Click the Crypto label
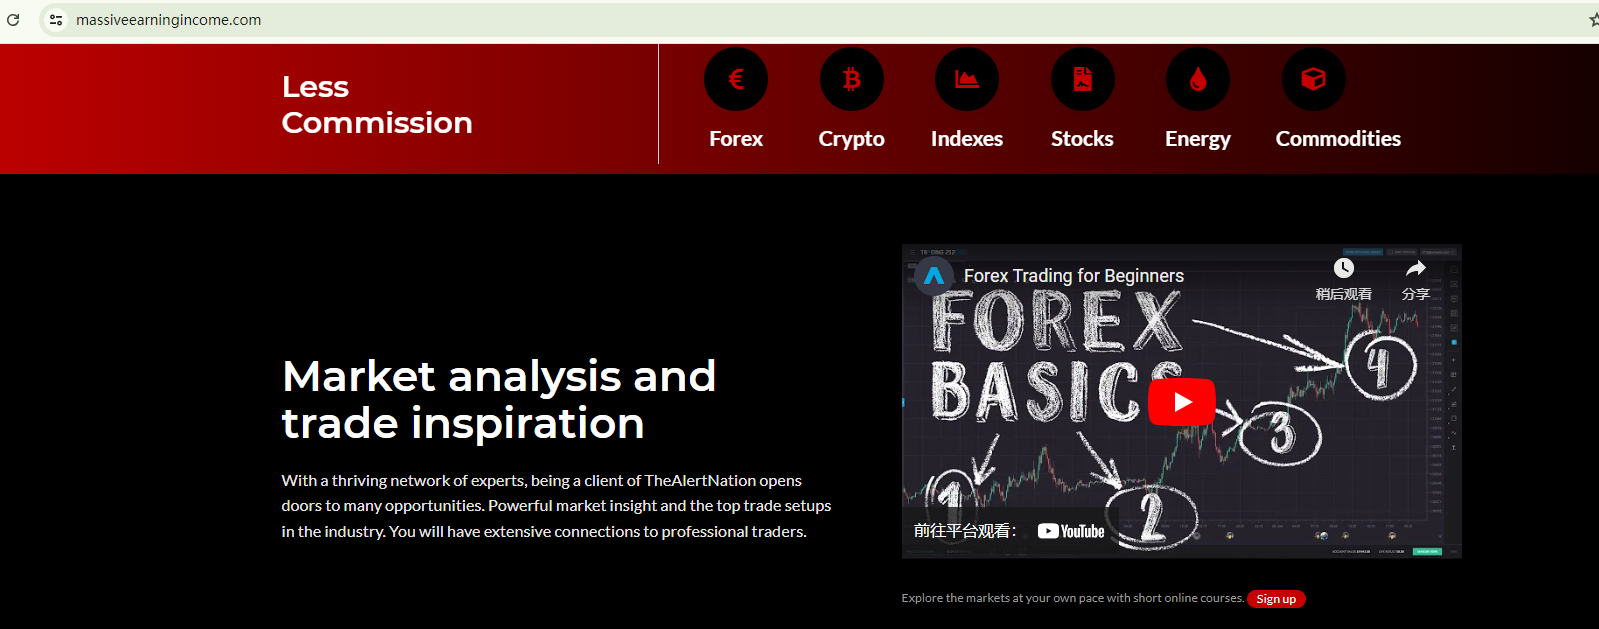Viewport: 1599px width, 629px height. tap(852, 139)
